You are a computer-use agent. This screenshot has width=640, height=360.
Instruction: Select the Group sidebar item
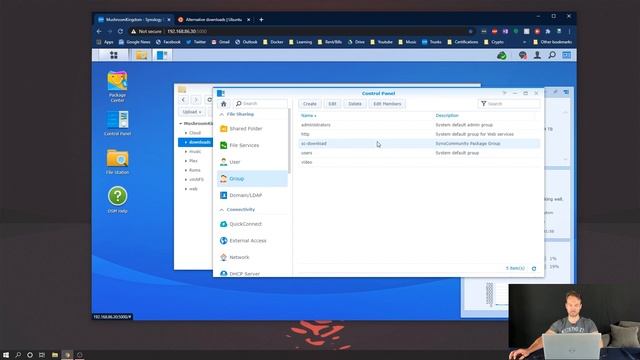click(253, 179)
